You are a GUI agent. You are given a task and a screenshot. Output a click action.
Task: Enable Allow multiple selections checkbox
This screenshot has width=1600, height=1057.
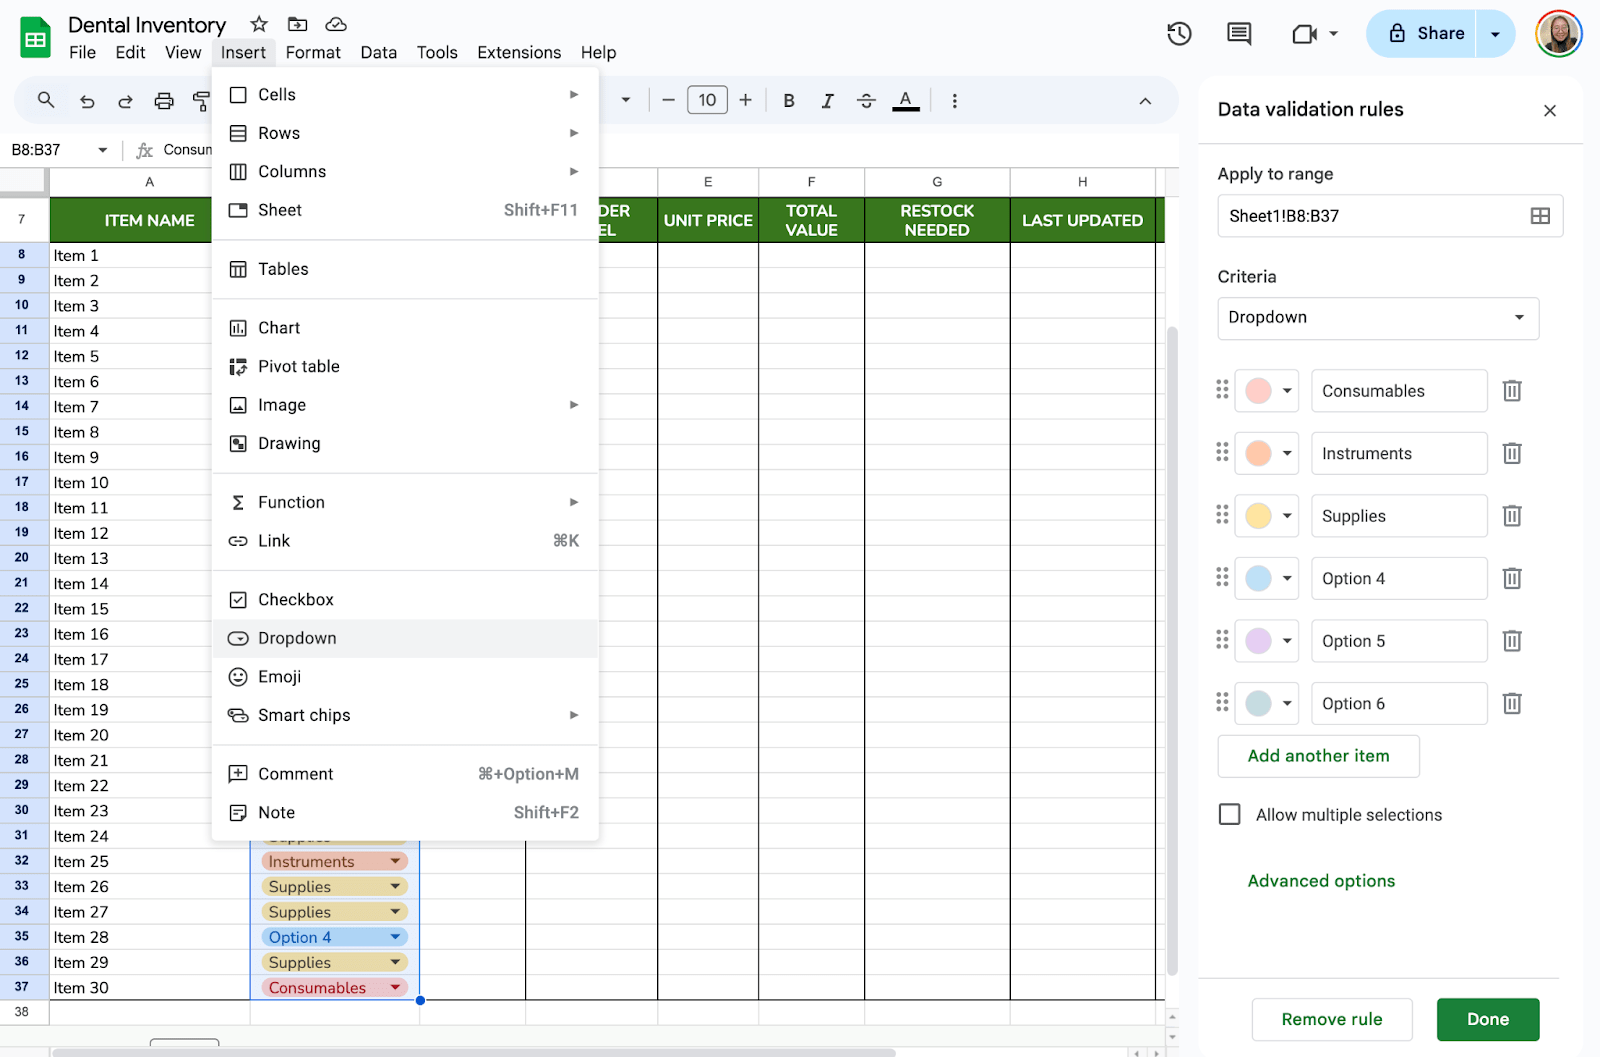(x=1230, y=815)
